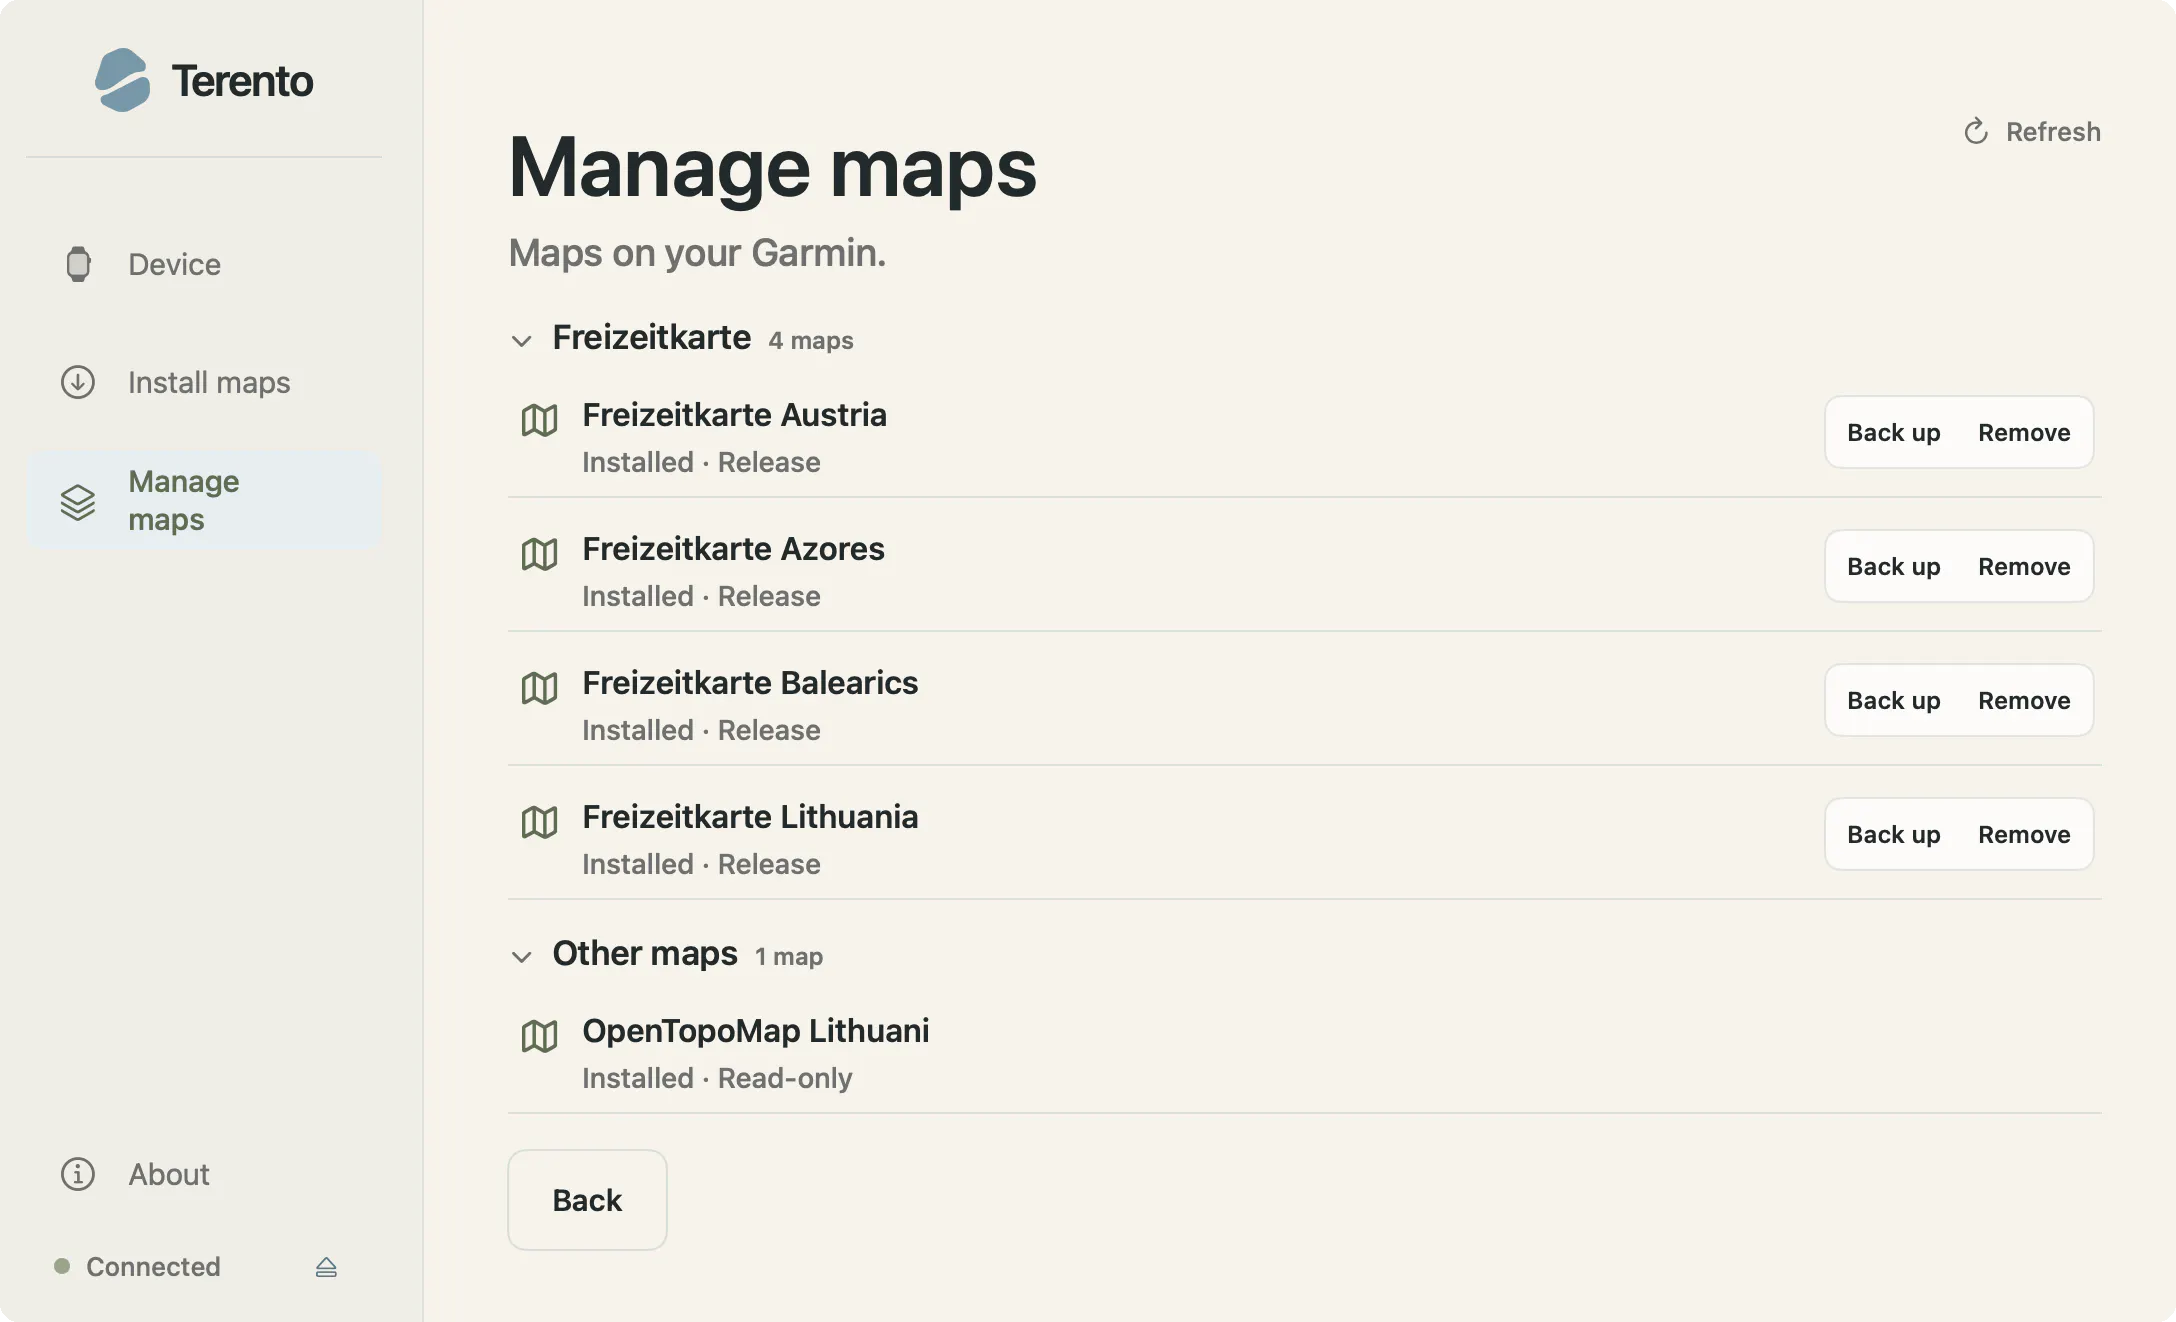Click the map icon beside Freizeitkarte Balearics
This screenshot has height=1322, width=2176.
click(539, 688)
